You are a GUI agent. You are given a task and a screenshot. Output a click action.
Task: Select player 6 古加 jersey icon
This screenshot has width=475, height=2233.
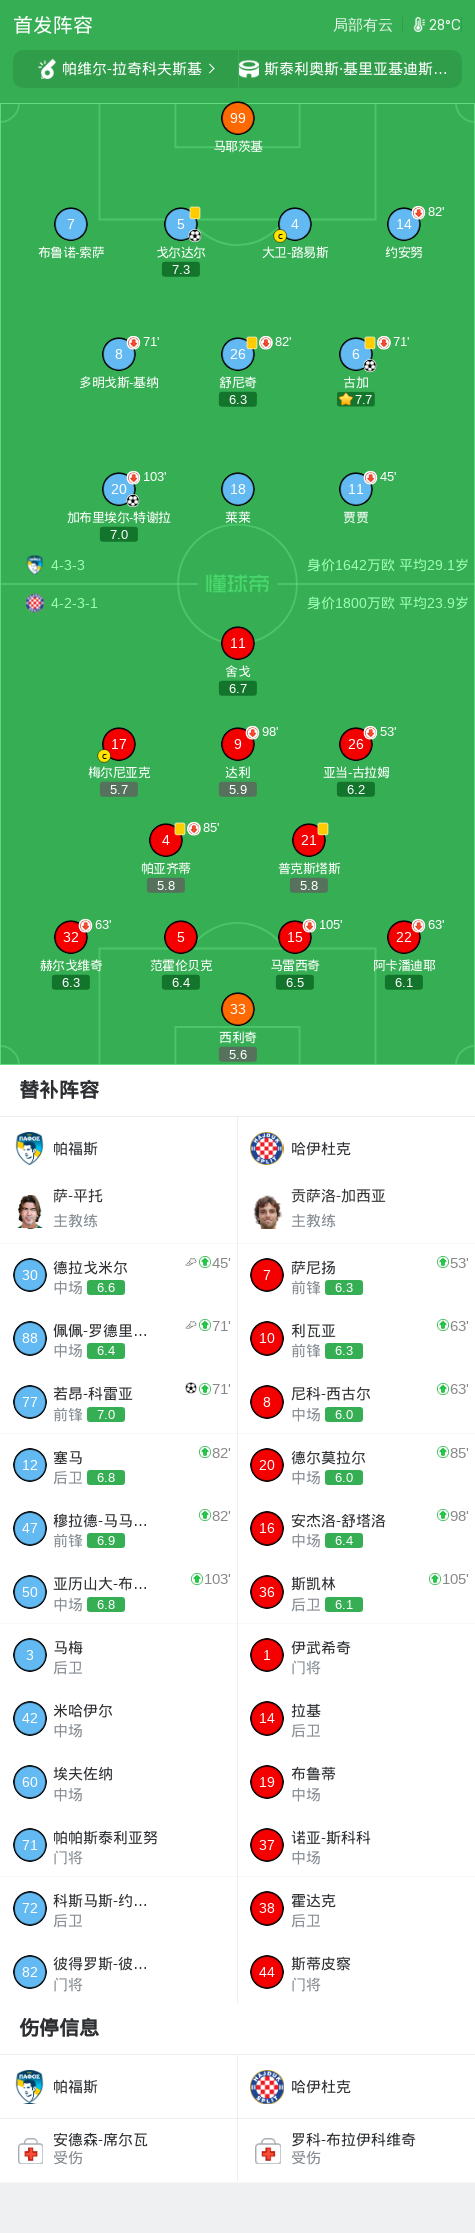(356, 354)
